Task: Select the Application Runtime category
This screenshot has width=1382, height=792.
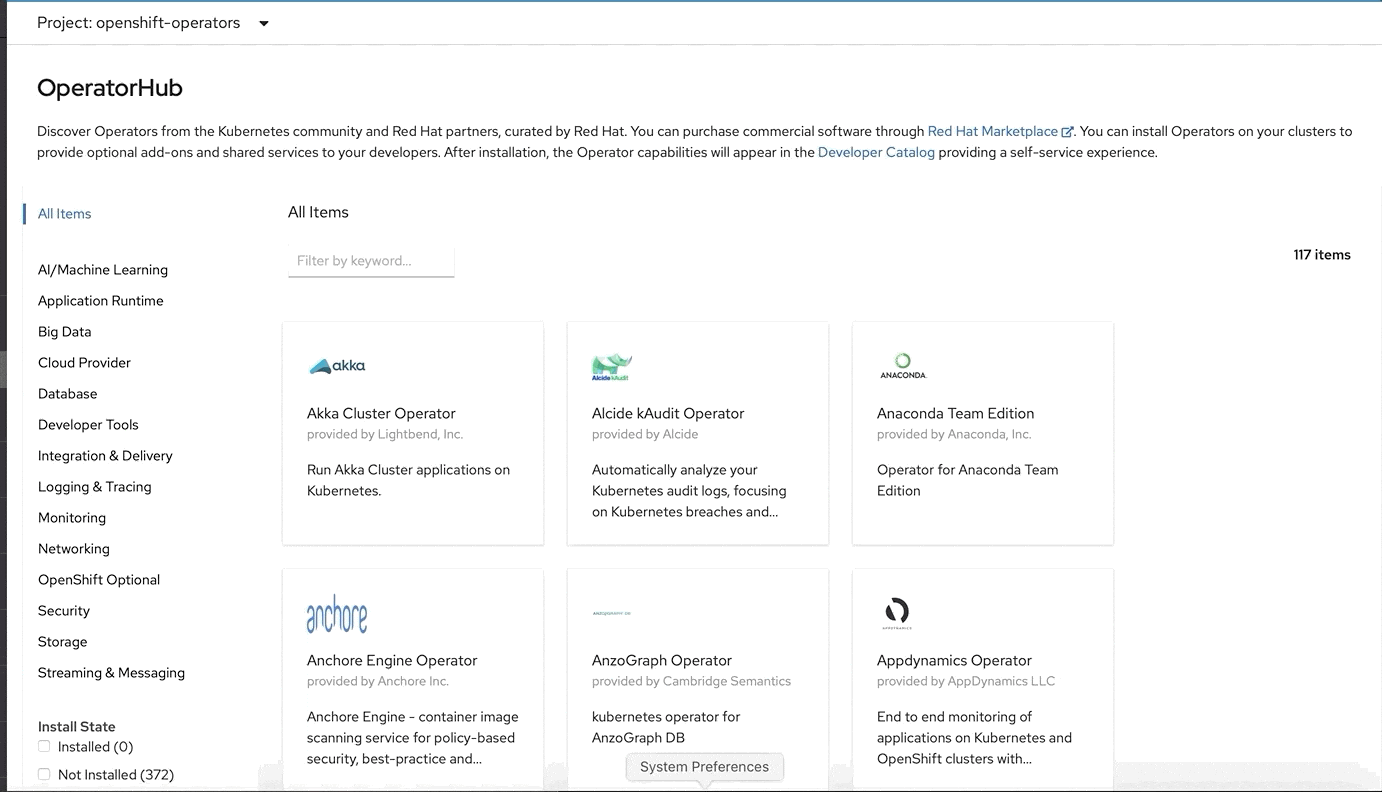Action: 101,301
